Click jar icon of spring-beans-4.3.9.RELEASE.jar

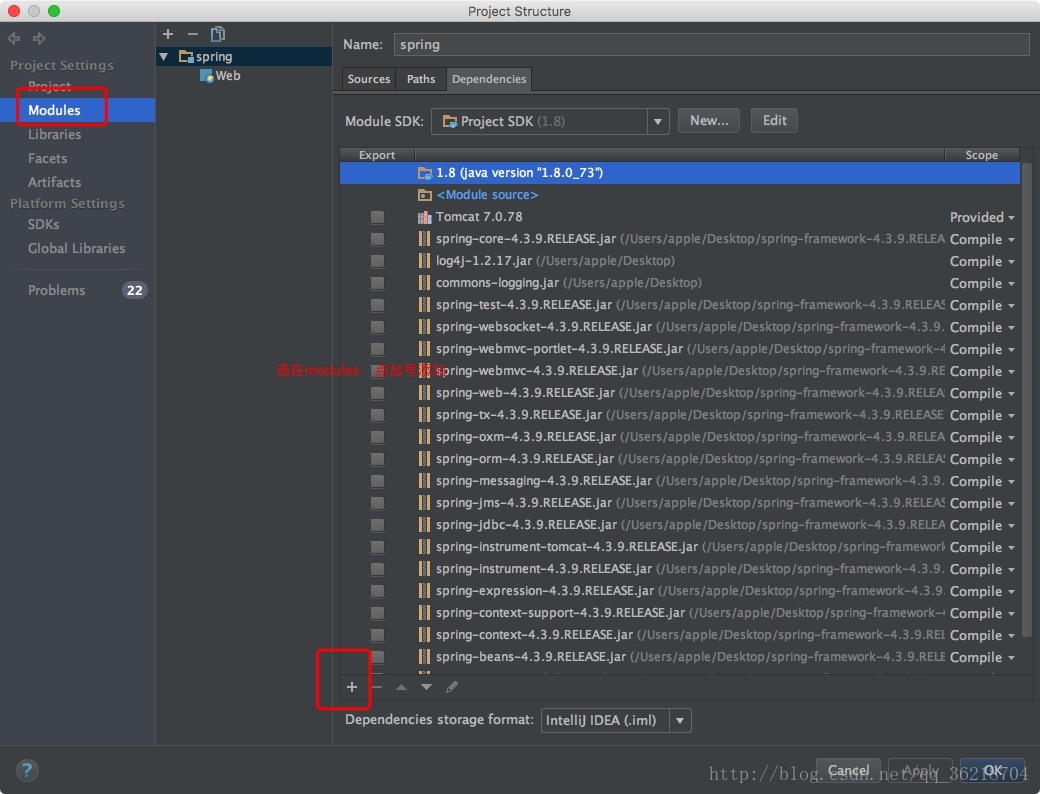point(424,657)
